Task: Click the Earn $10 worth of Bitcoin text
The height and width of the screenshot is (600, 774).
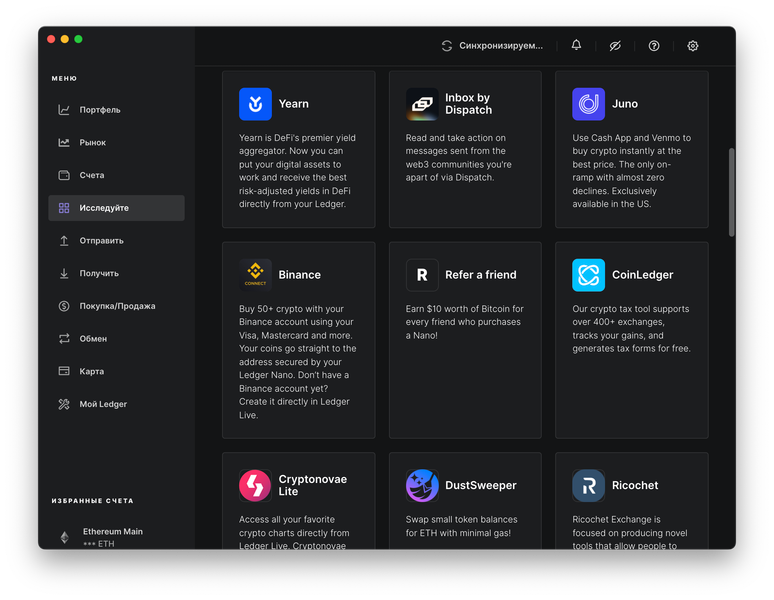Action: pos(464,322)
